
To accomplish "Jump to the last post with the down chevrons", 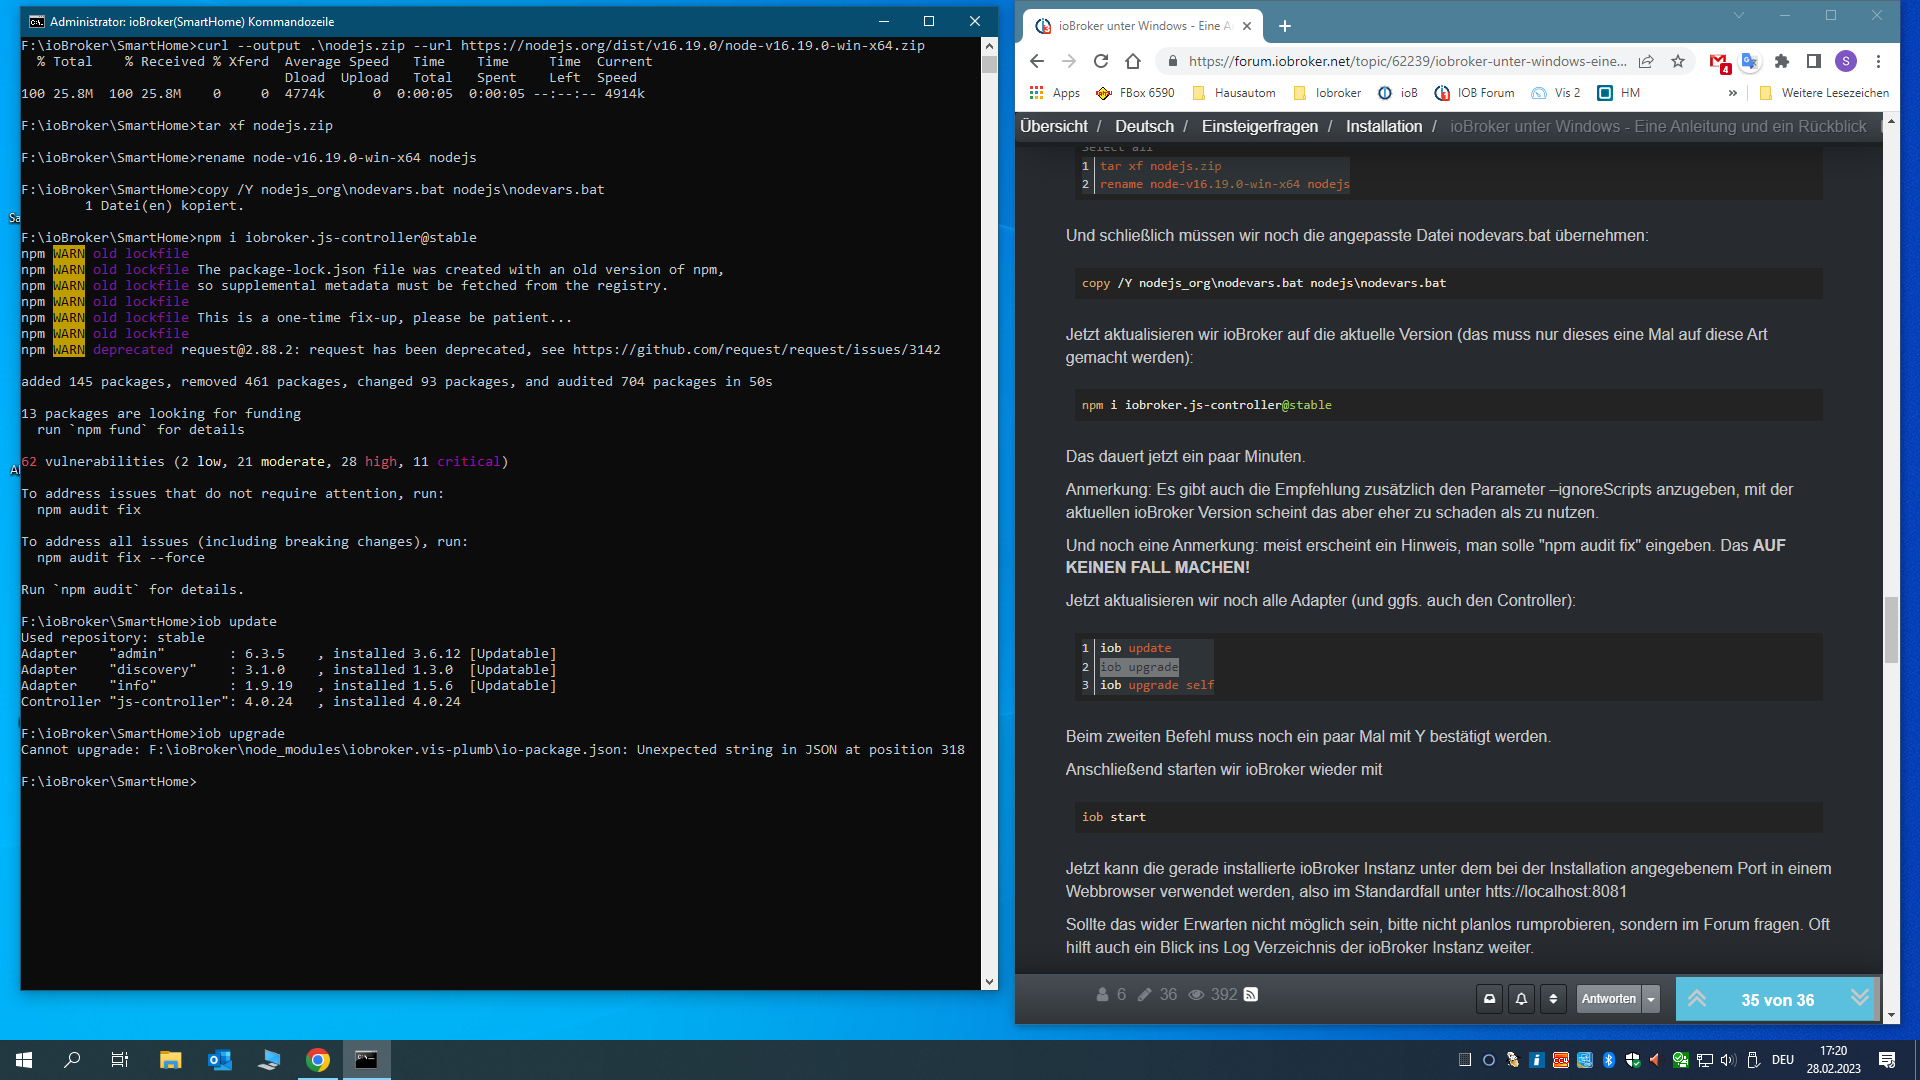I will (x=1859, y=997).
